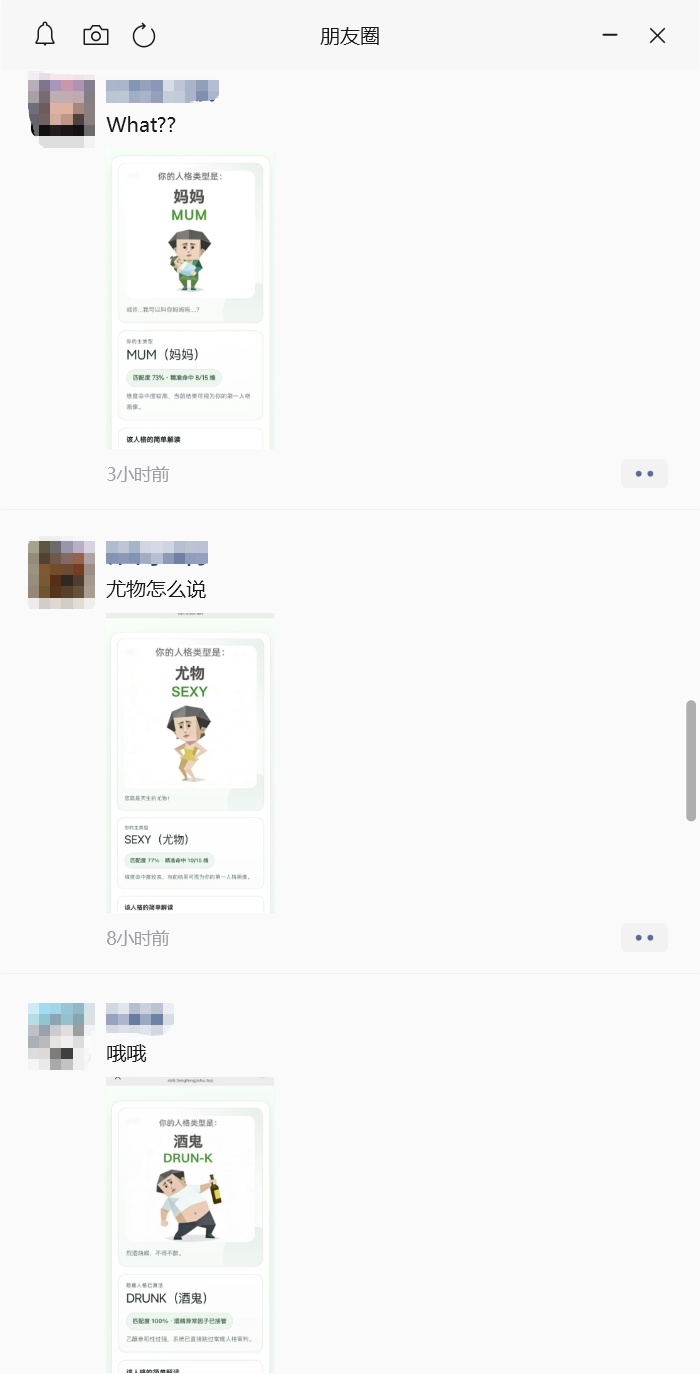Click the 朋友圈 window title
This screenshot has height=1374, width=700.
pos(350,36)
